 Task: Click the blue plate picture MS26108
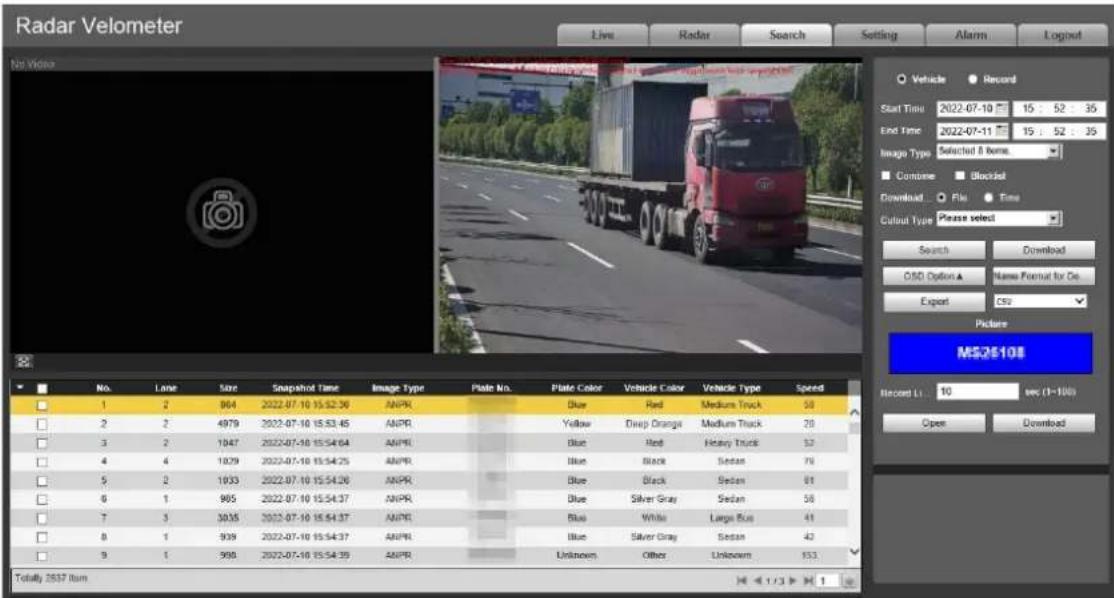tap(990, 353)
